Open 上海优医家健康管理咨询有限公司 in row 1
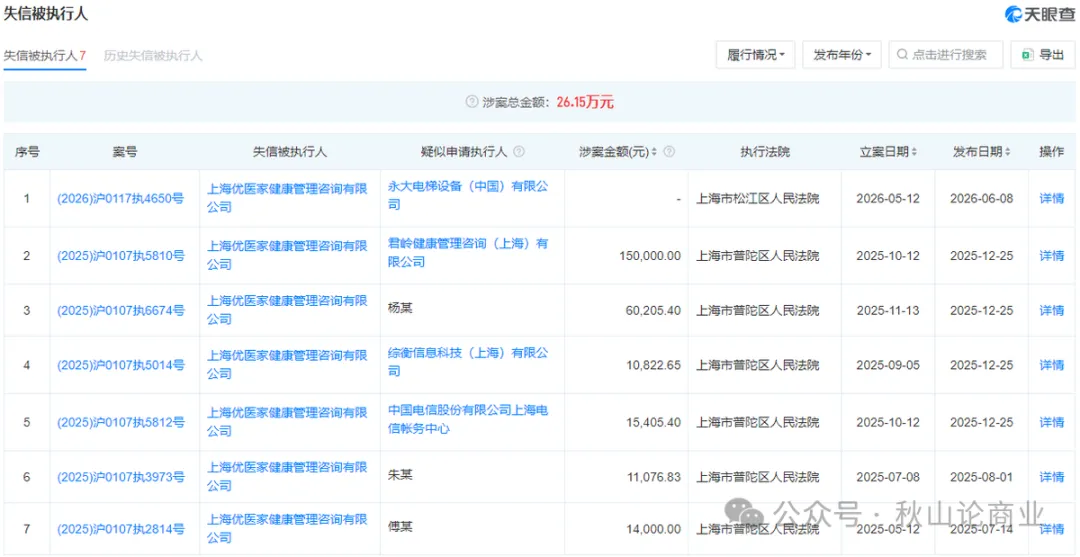This screenshot has height=557, width=1080. (287, 198)
